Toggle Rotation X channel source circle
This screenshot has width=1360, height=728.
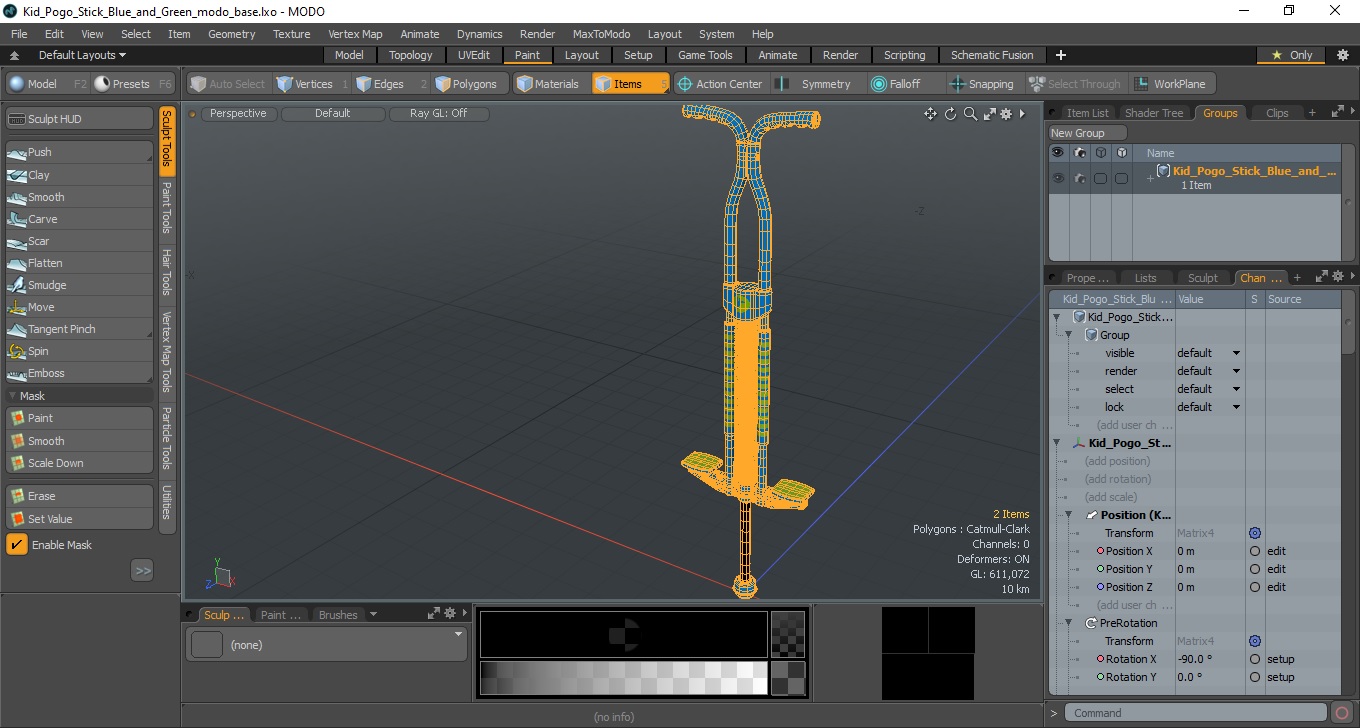pos(1255,659)
